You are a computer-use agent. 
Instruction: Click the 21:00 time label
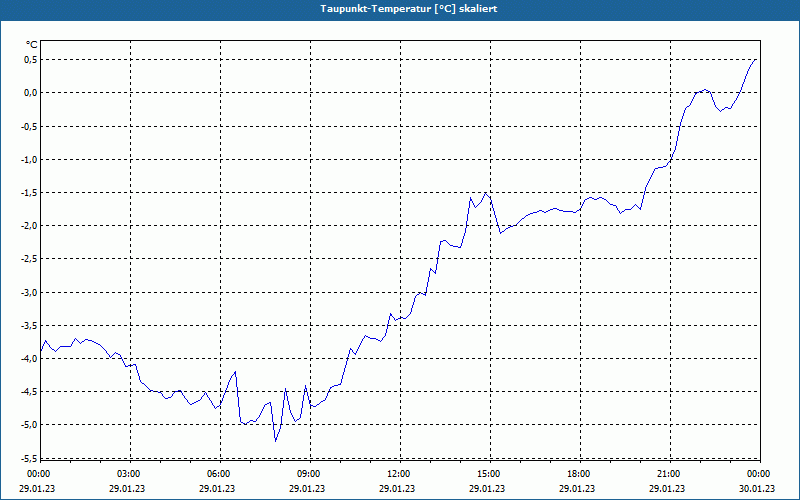coord(669,474)
